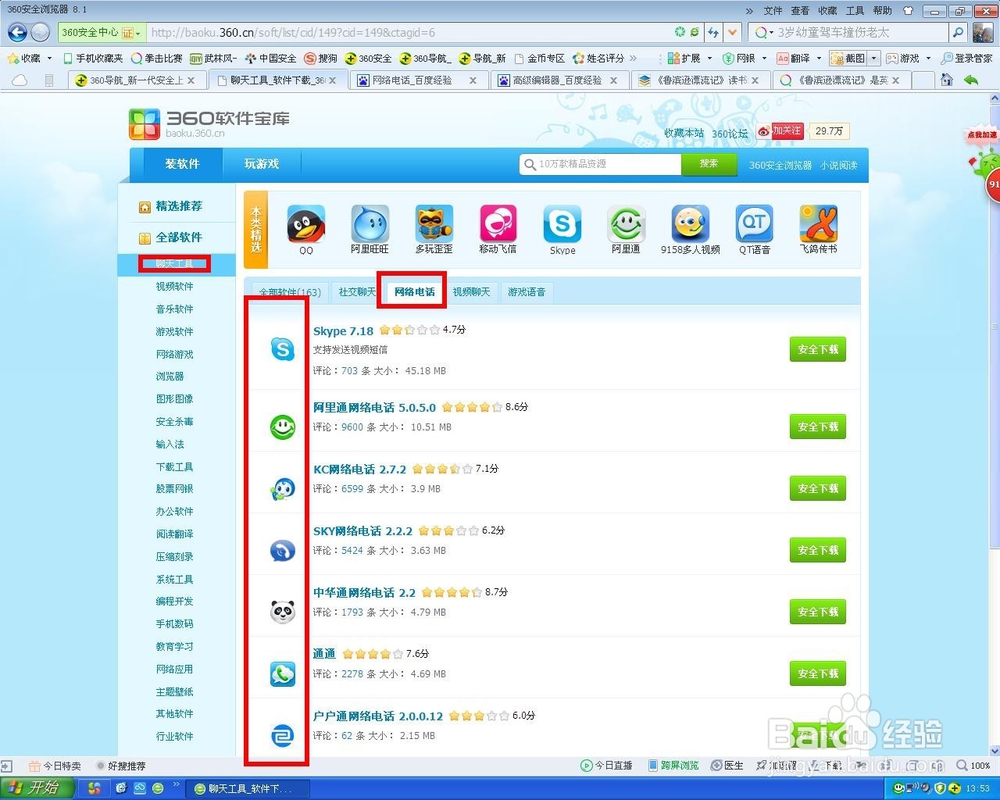Viewport: 1000px width, 800px height.
Task: Open the 多玩歪歪 featured app icon
Action: point(434,224)
